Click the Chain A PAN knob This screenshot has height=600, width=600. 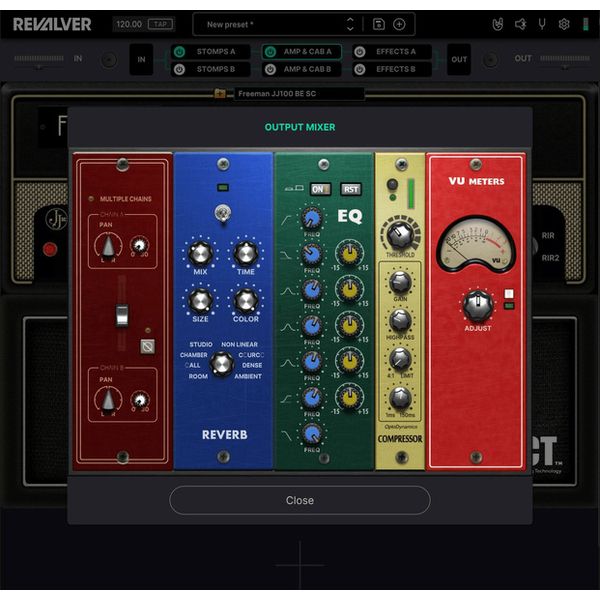pyautogui.click(x=108, y=245)
